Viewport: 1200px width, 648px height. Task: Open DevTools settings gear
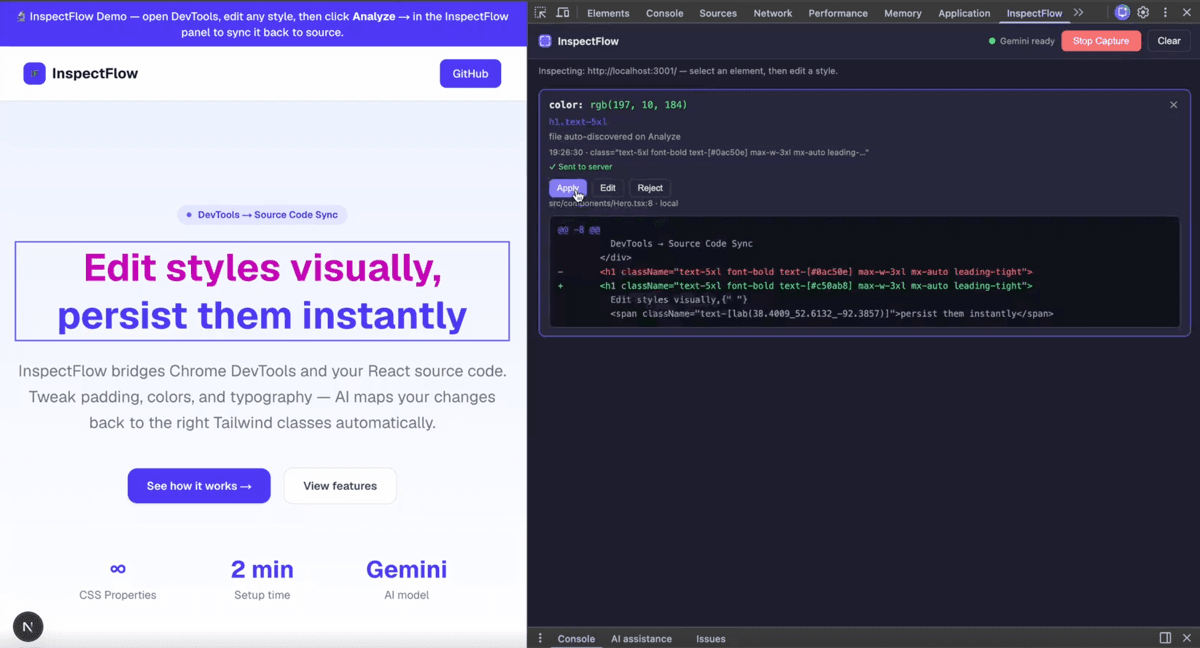click(x=1143, y=13)
